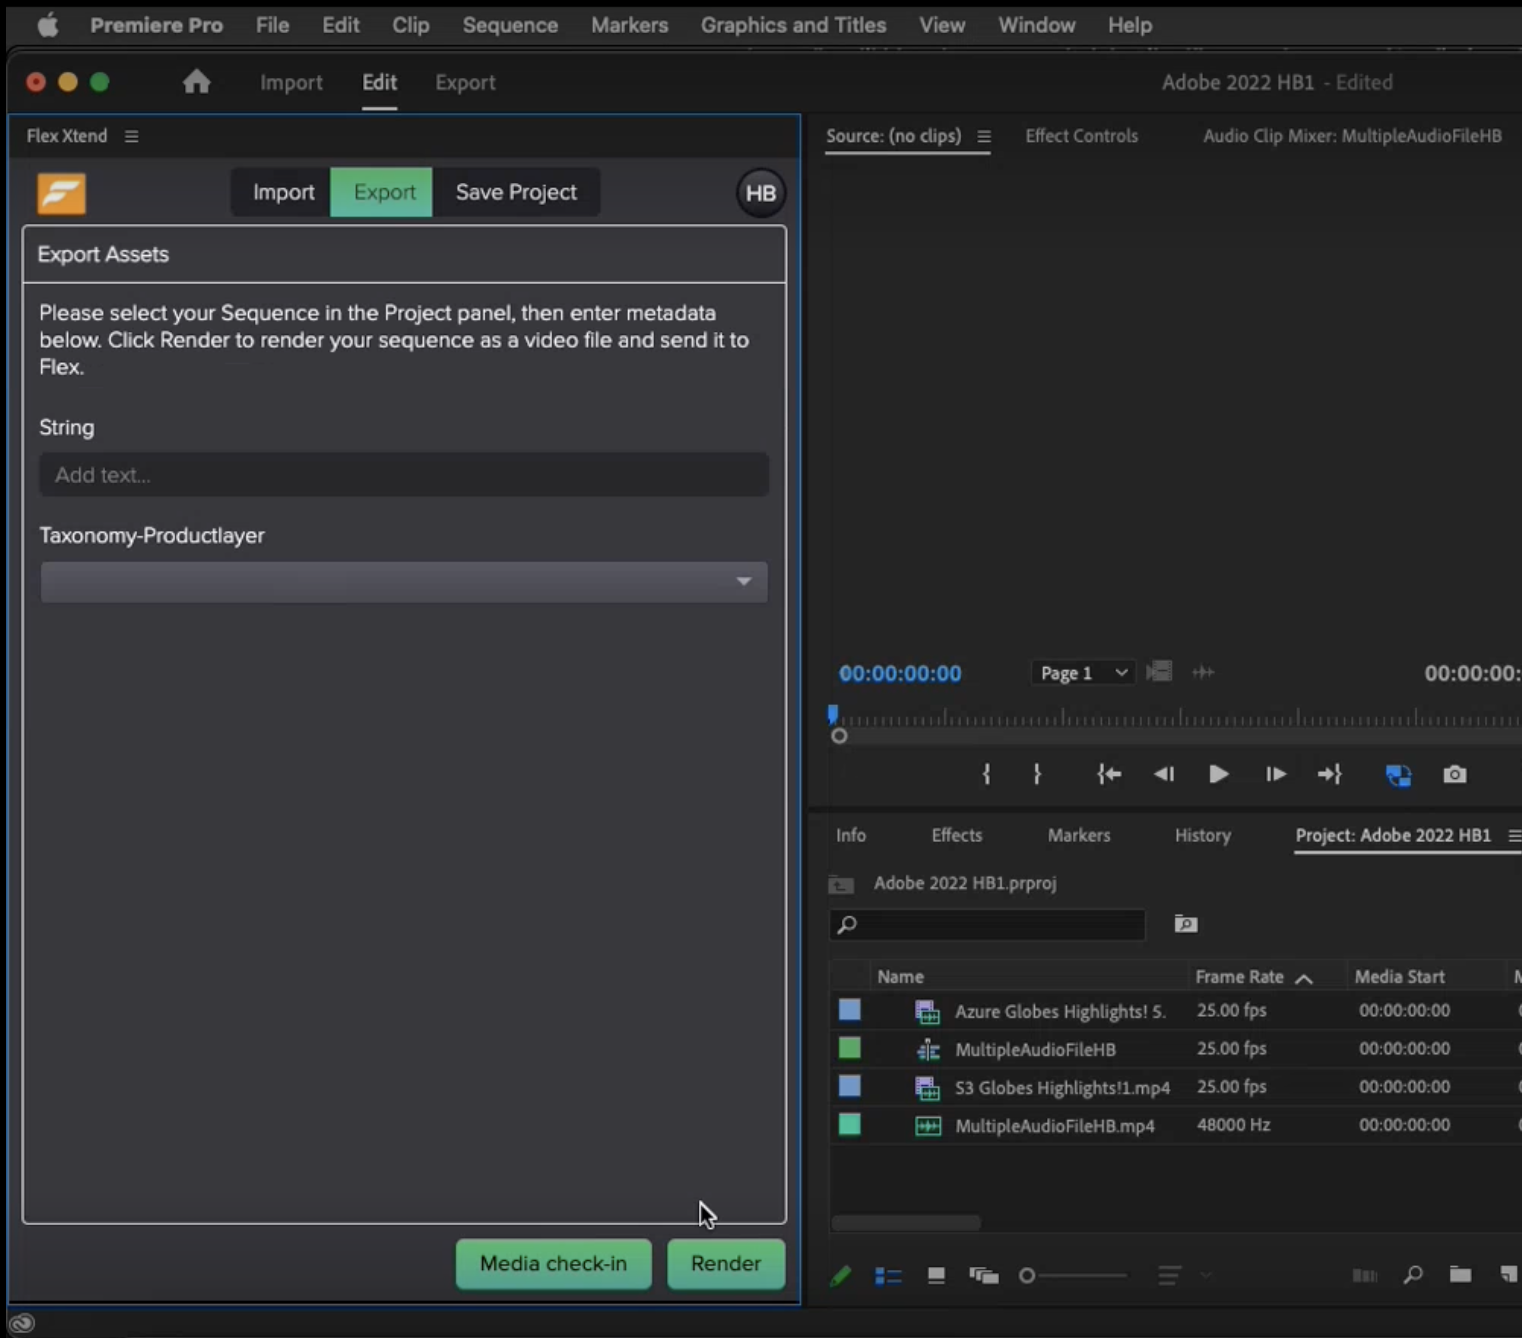Click the Drag Video Only filmstrip icon
Image resolution: width=1522 pixels, height=1338 pixels.
1159,672
